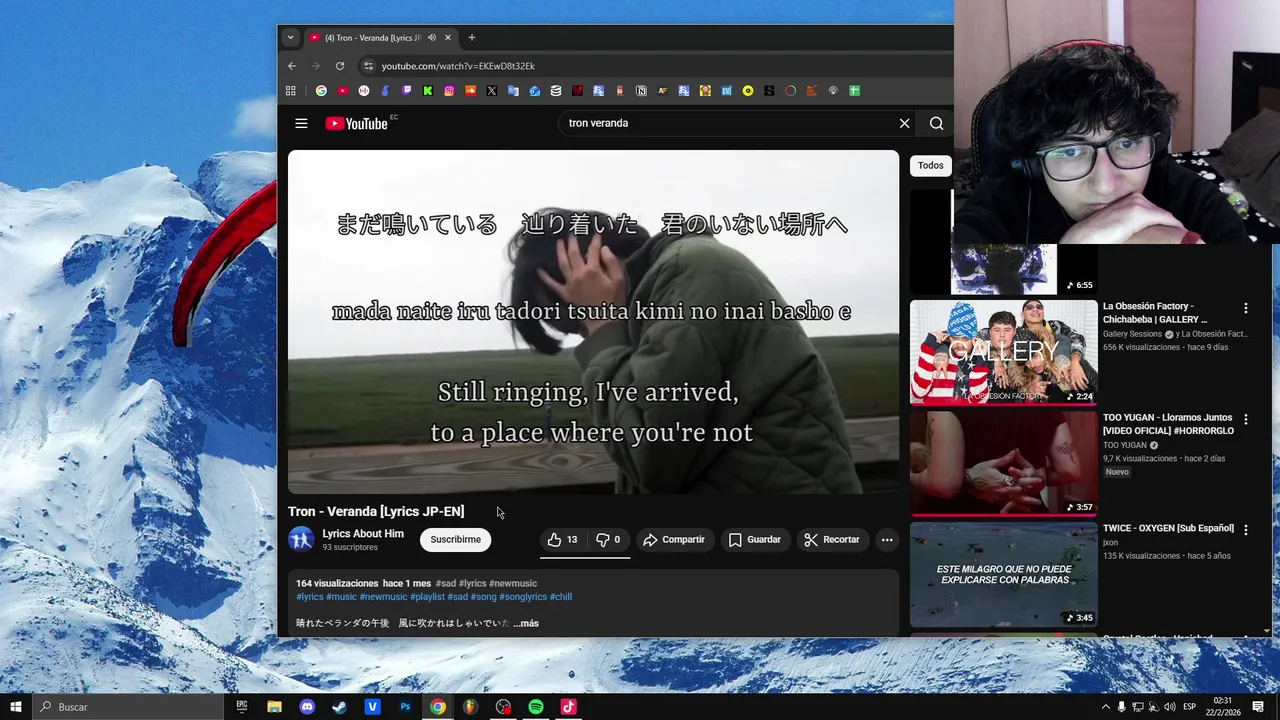Clip the video with Recortar

click(832, 540)
